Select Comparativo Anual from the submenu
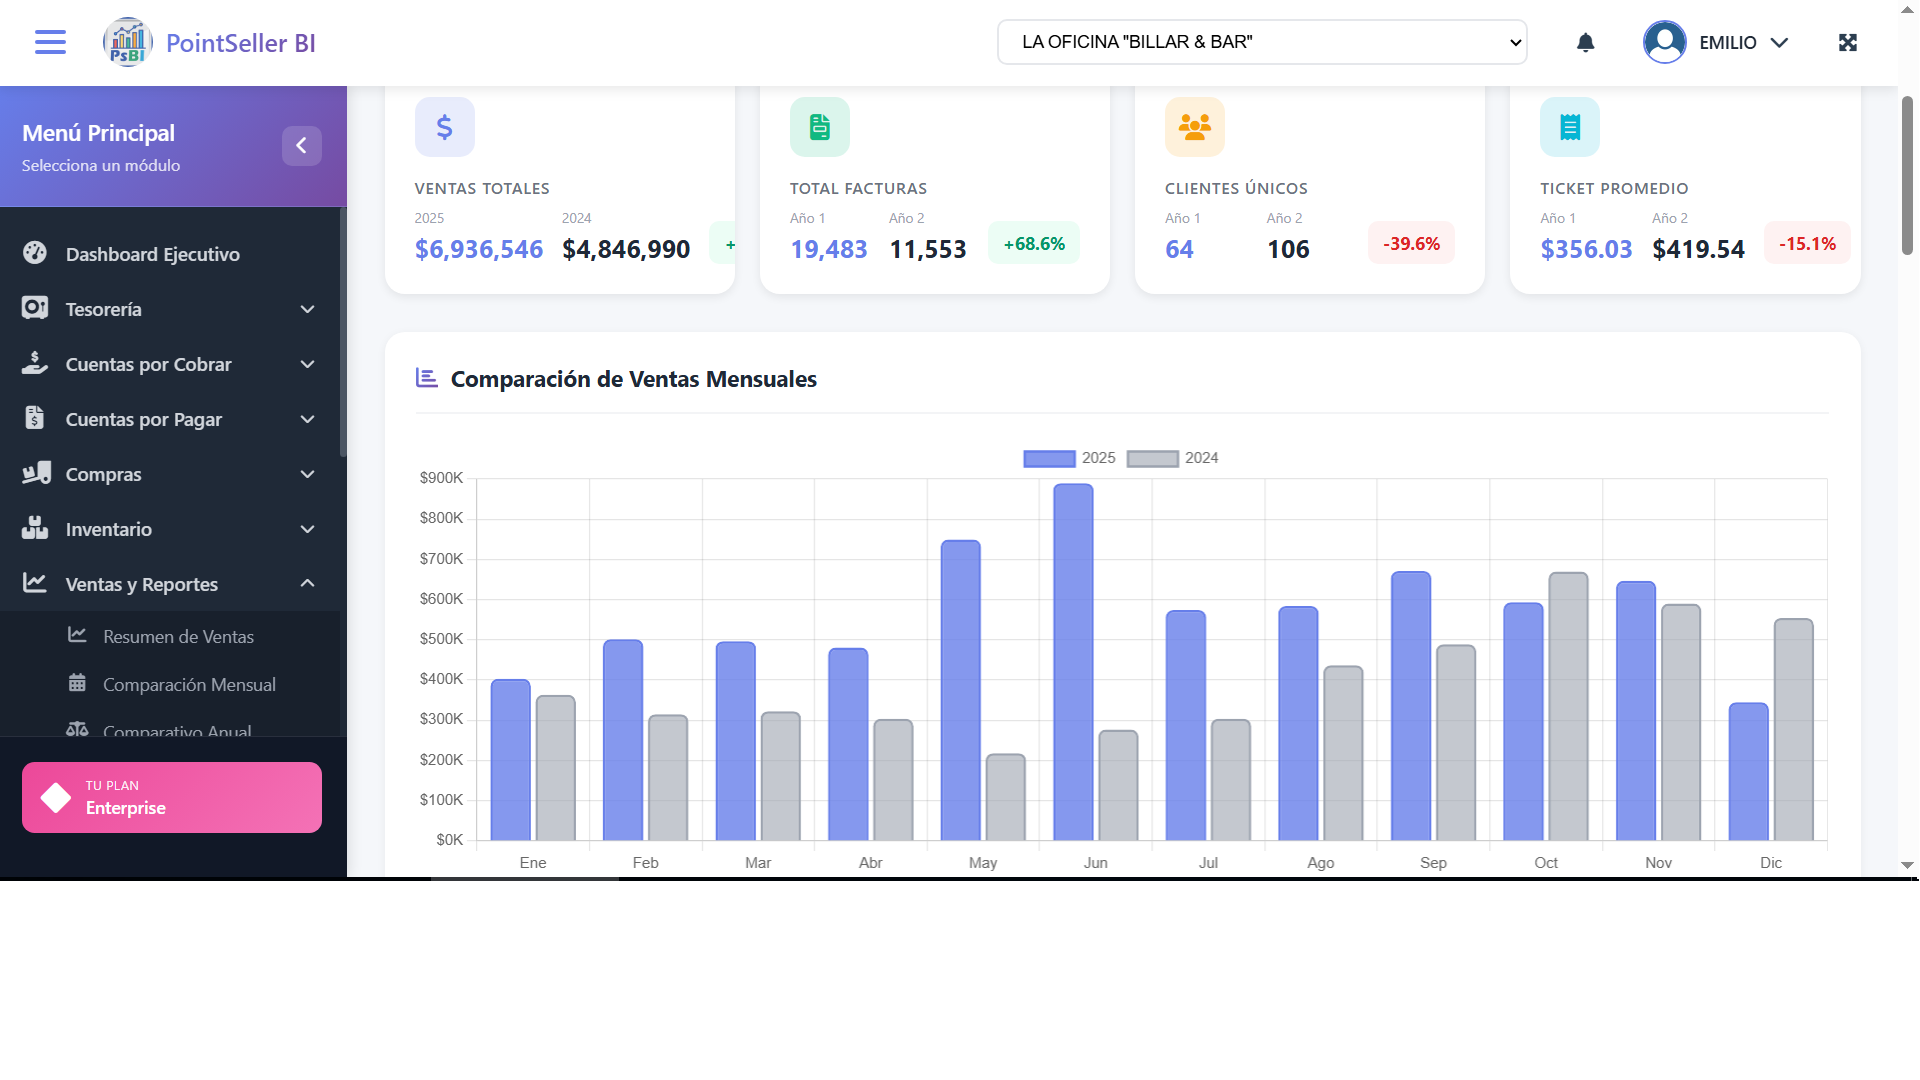1920x1080 pixels. click(177, 732)
